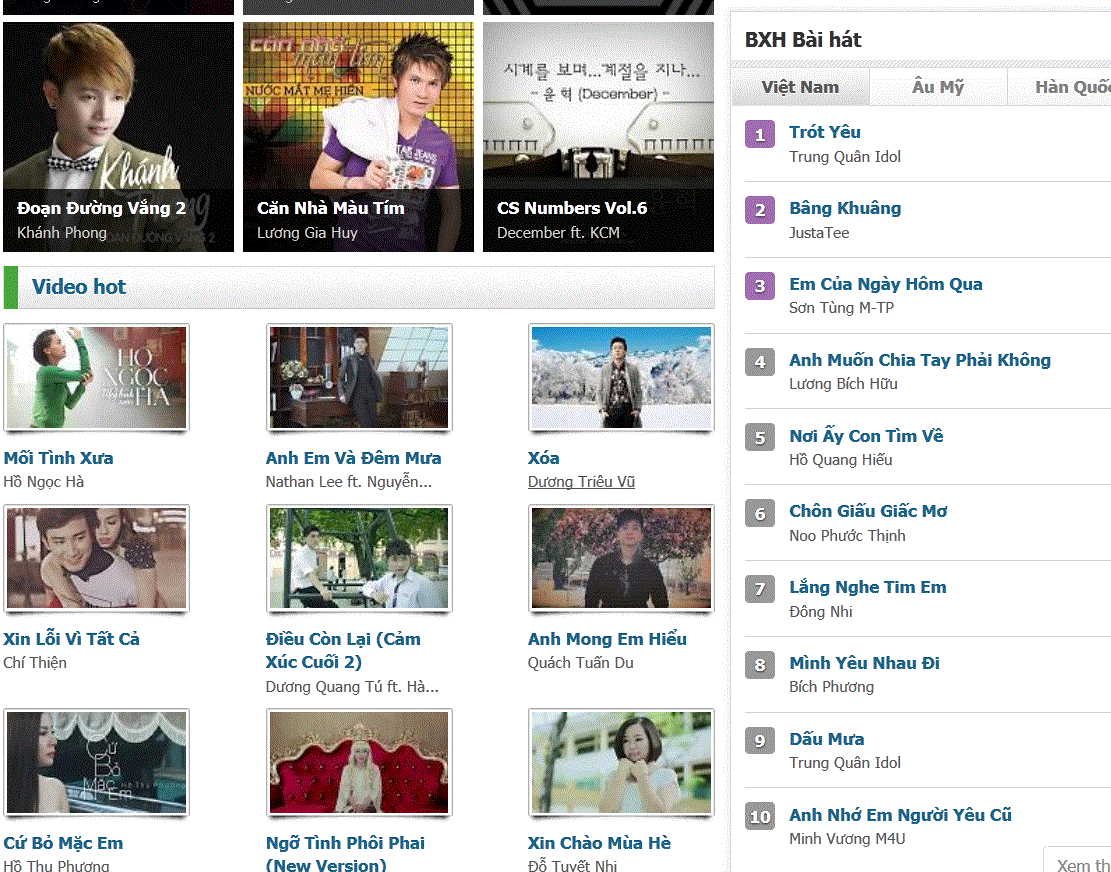This screenshot has width=1111, height=872.
Task: Open the Bích Phương artist link
Action: 831,687
